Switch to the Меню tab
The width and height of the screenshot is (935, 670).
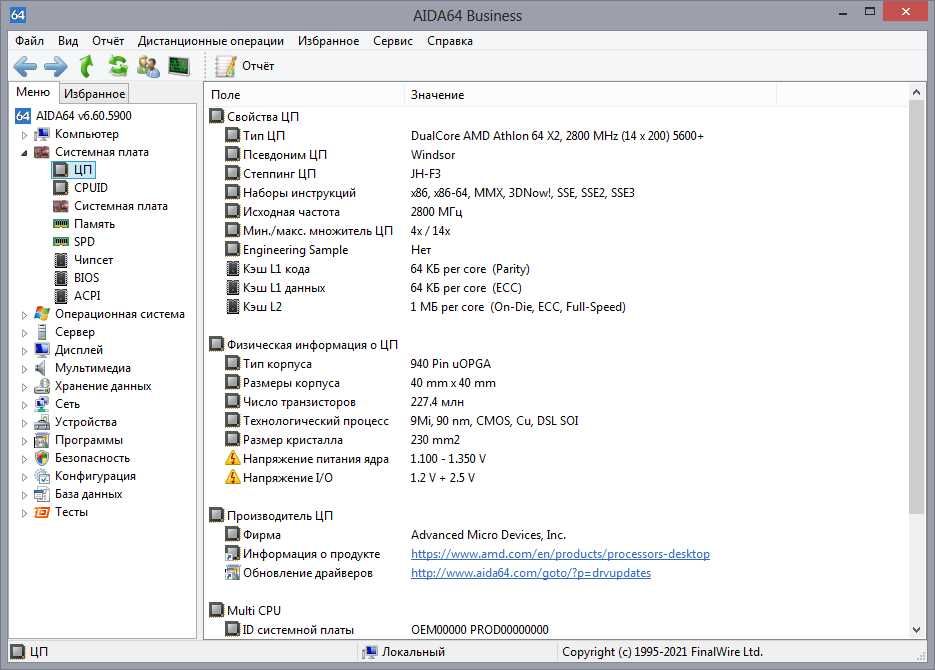pyautogui.click(x=33, y=92)
